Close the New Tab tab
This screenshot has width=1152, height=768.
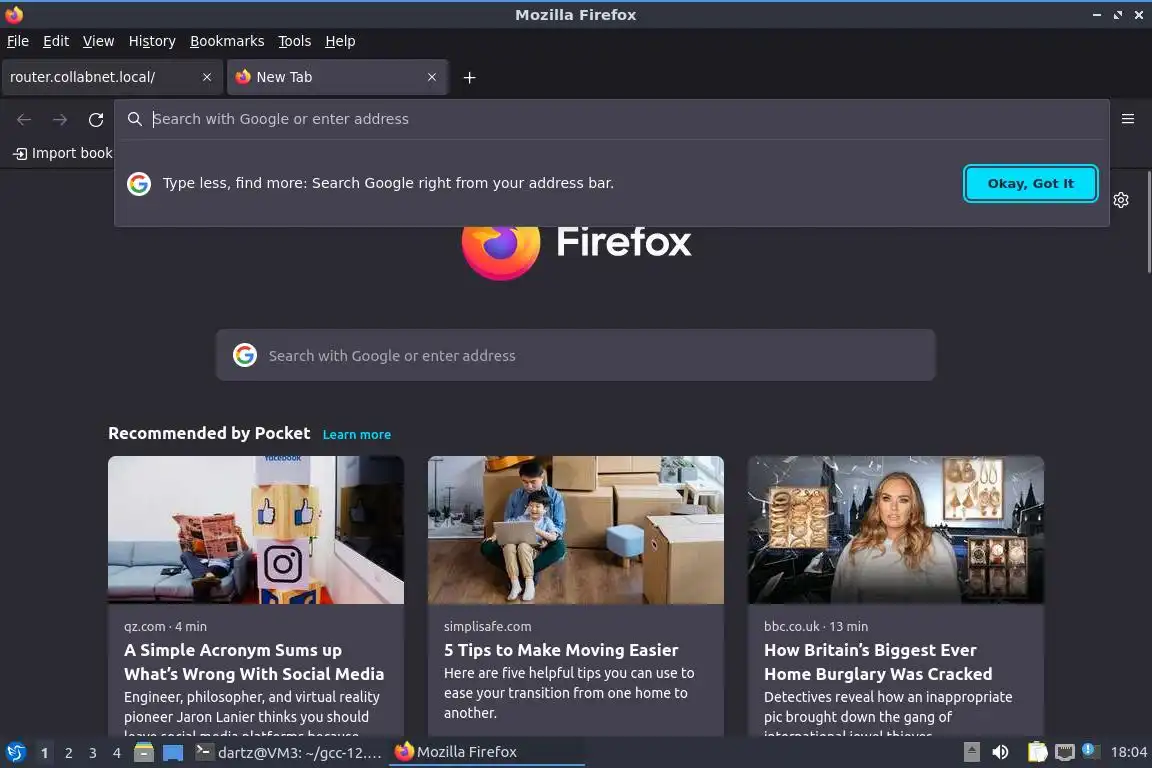coord(432,77)
